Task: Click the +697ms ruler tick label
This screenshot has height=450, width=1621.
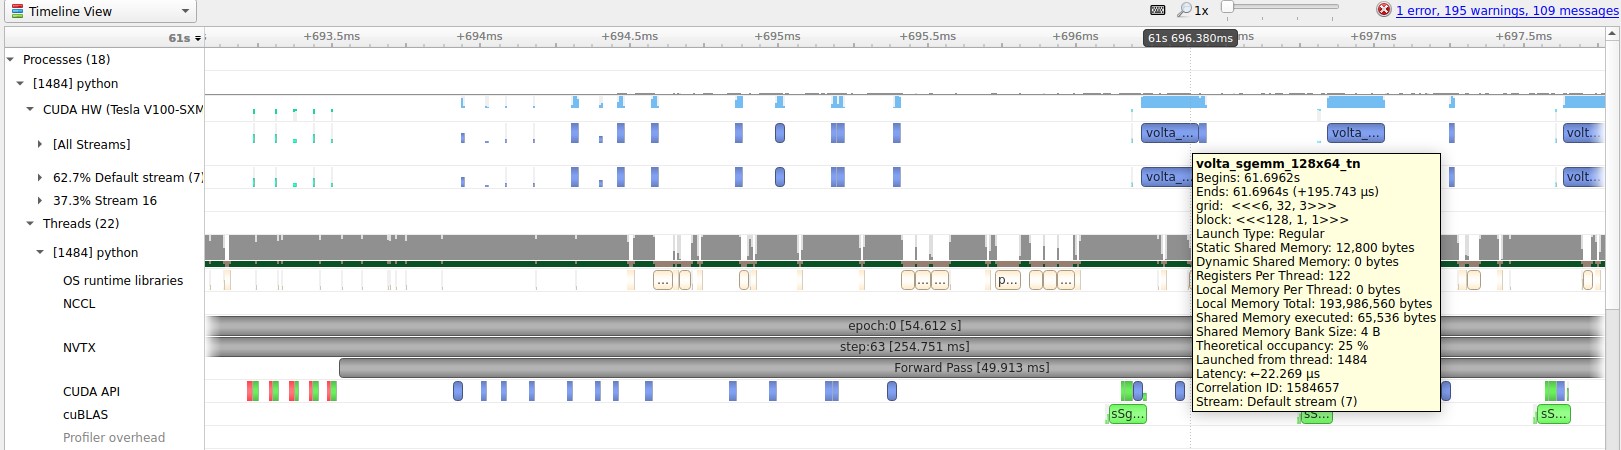Action: point(1373,36)
